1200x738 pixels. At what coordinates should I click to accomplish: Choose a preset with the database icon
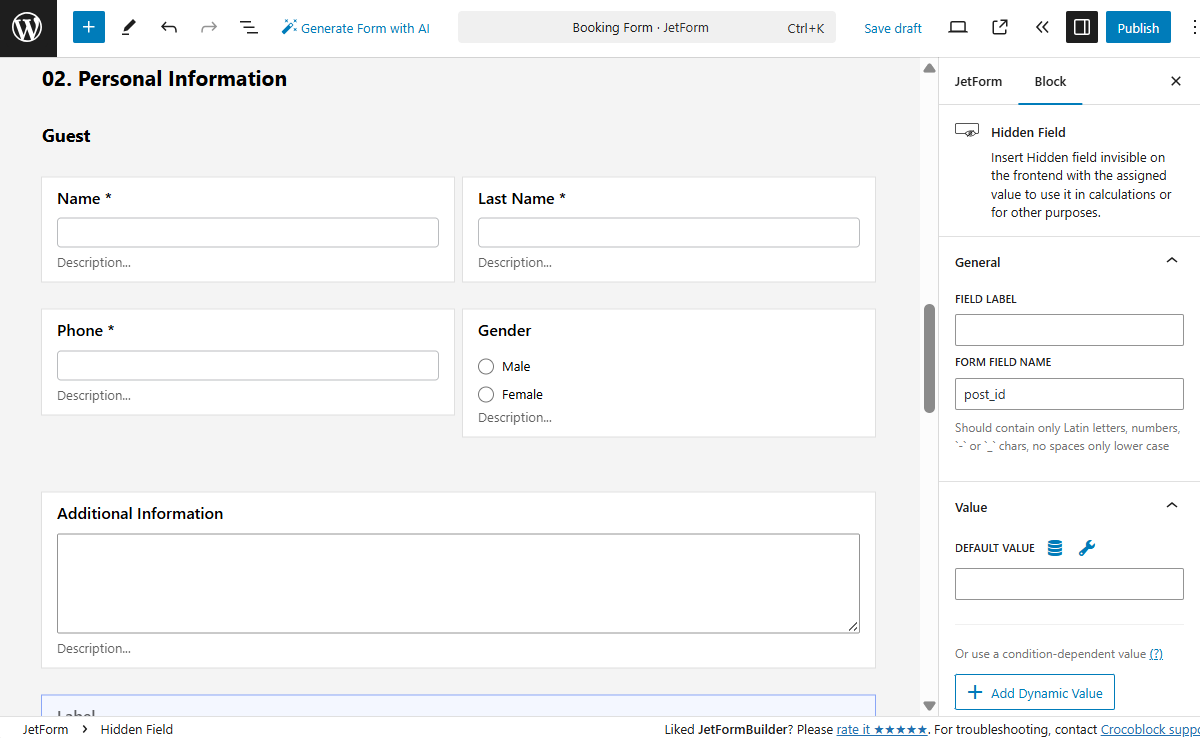(1054, 547)
